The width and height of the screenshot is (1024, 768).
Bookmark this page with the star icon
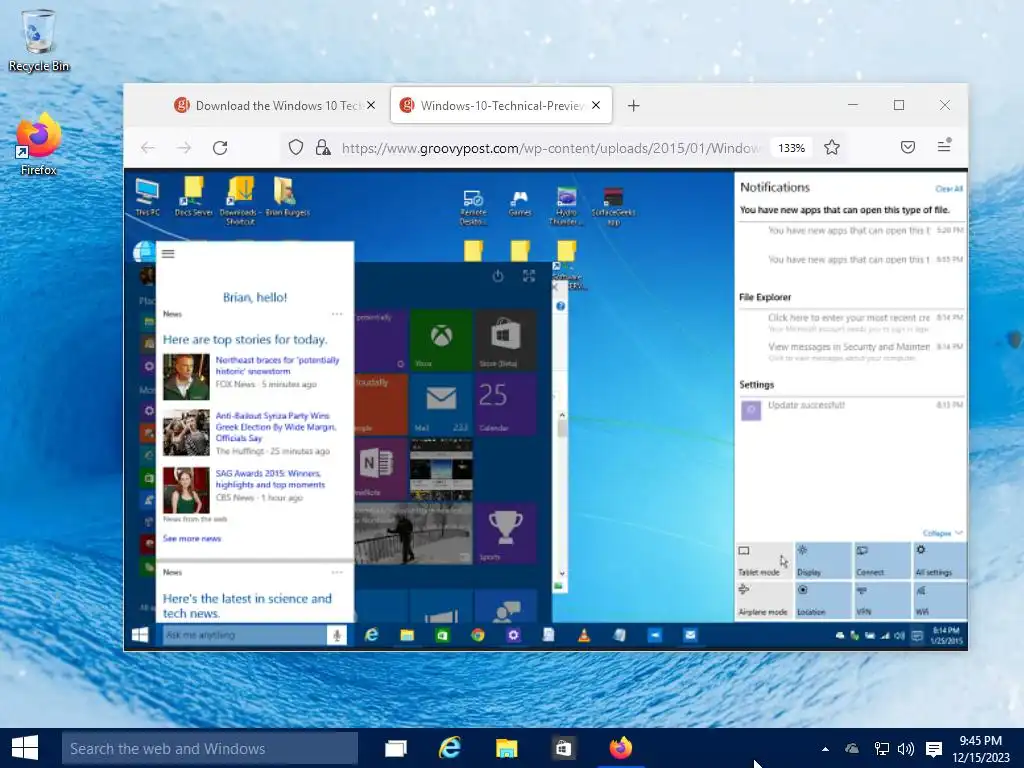(831, 148)
